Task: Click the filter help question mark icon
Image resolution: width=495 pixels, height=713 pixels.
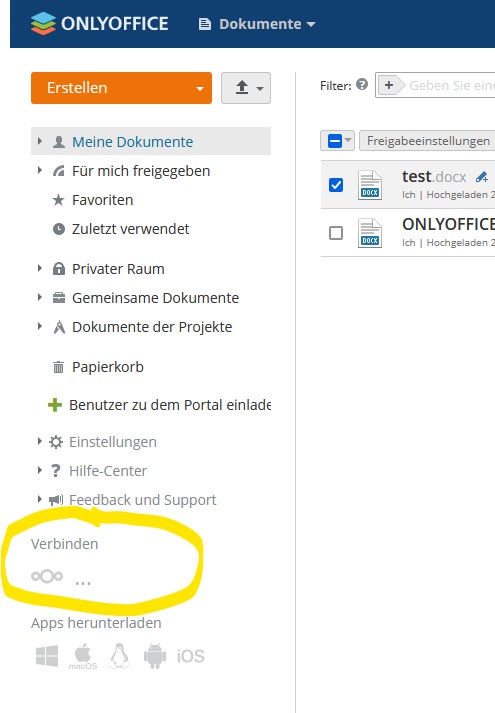Action: 362,85
